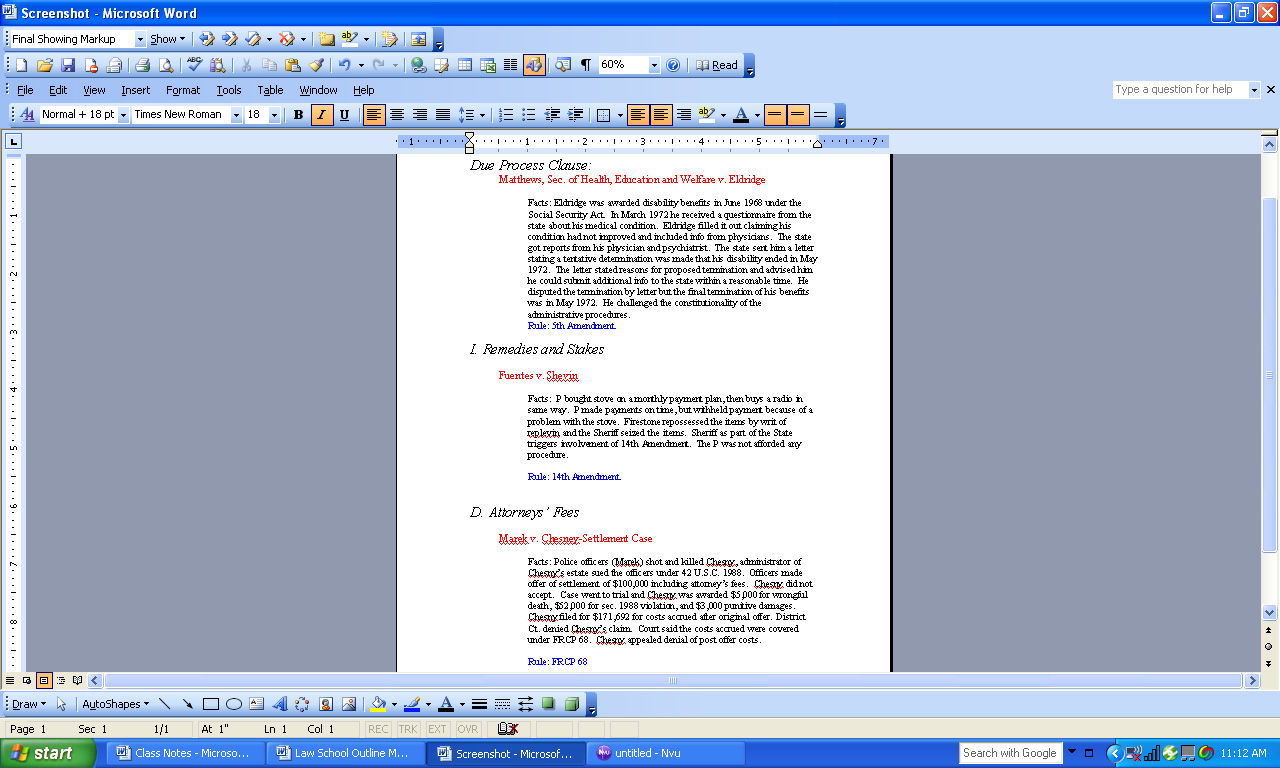Select the Oval drawing tool

pyautogui.click(x=233, y=704)
